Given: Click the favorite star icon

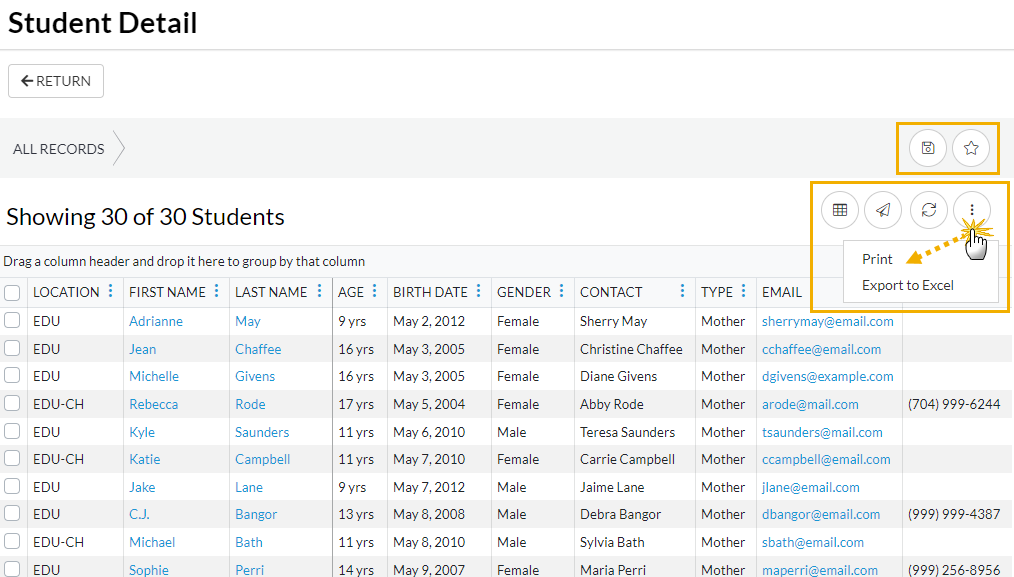Looking at the screenshot, I should (971, 149).
